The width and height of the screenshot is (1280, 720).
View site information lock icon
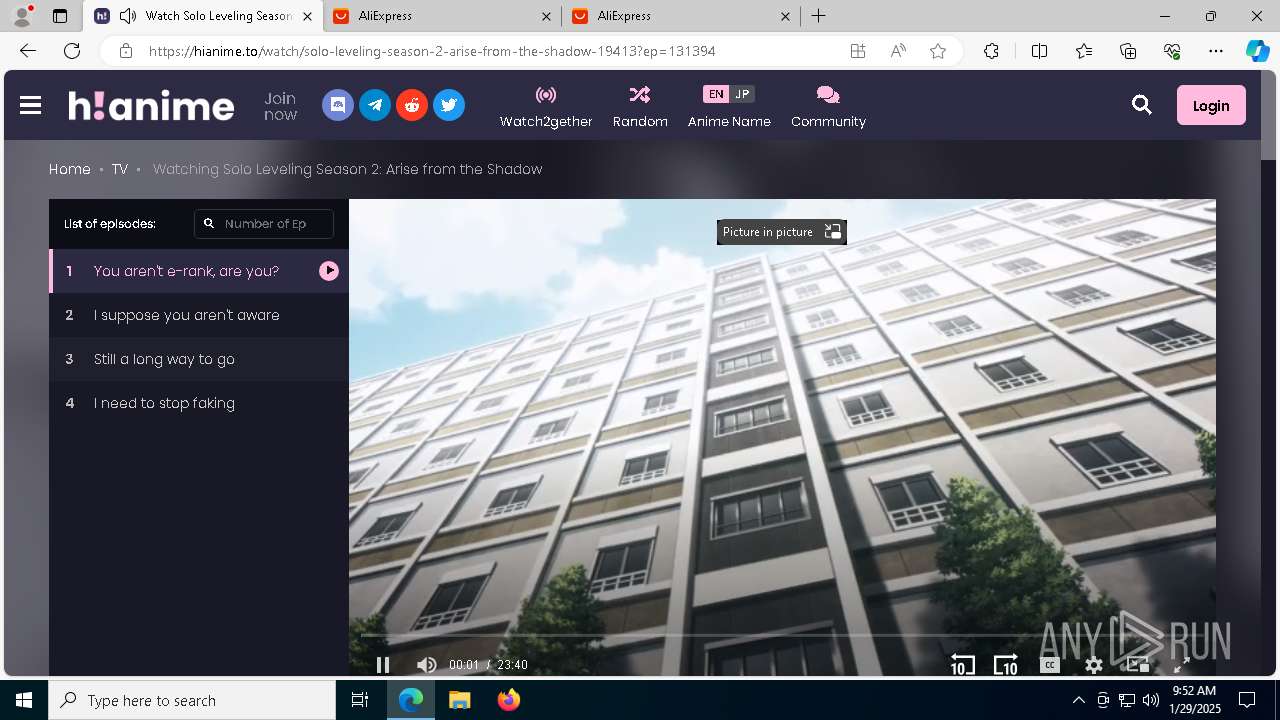point(125,51)
